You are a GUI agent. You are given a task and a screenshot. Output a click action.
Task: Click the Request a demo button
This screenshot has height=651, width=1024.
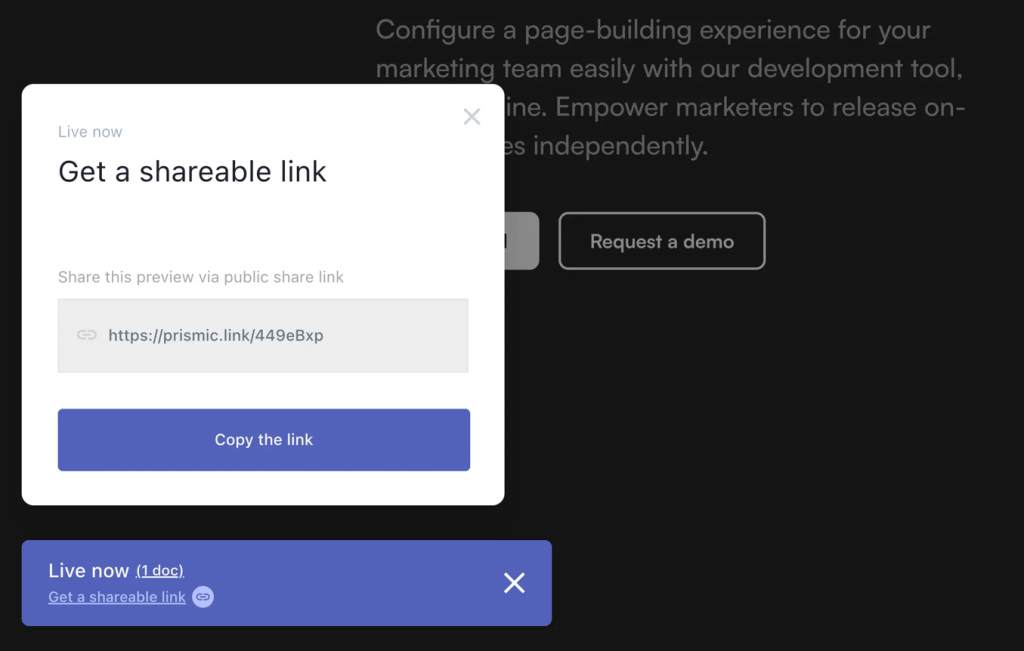661,240
